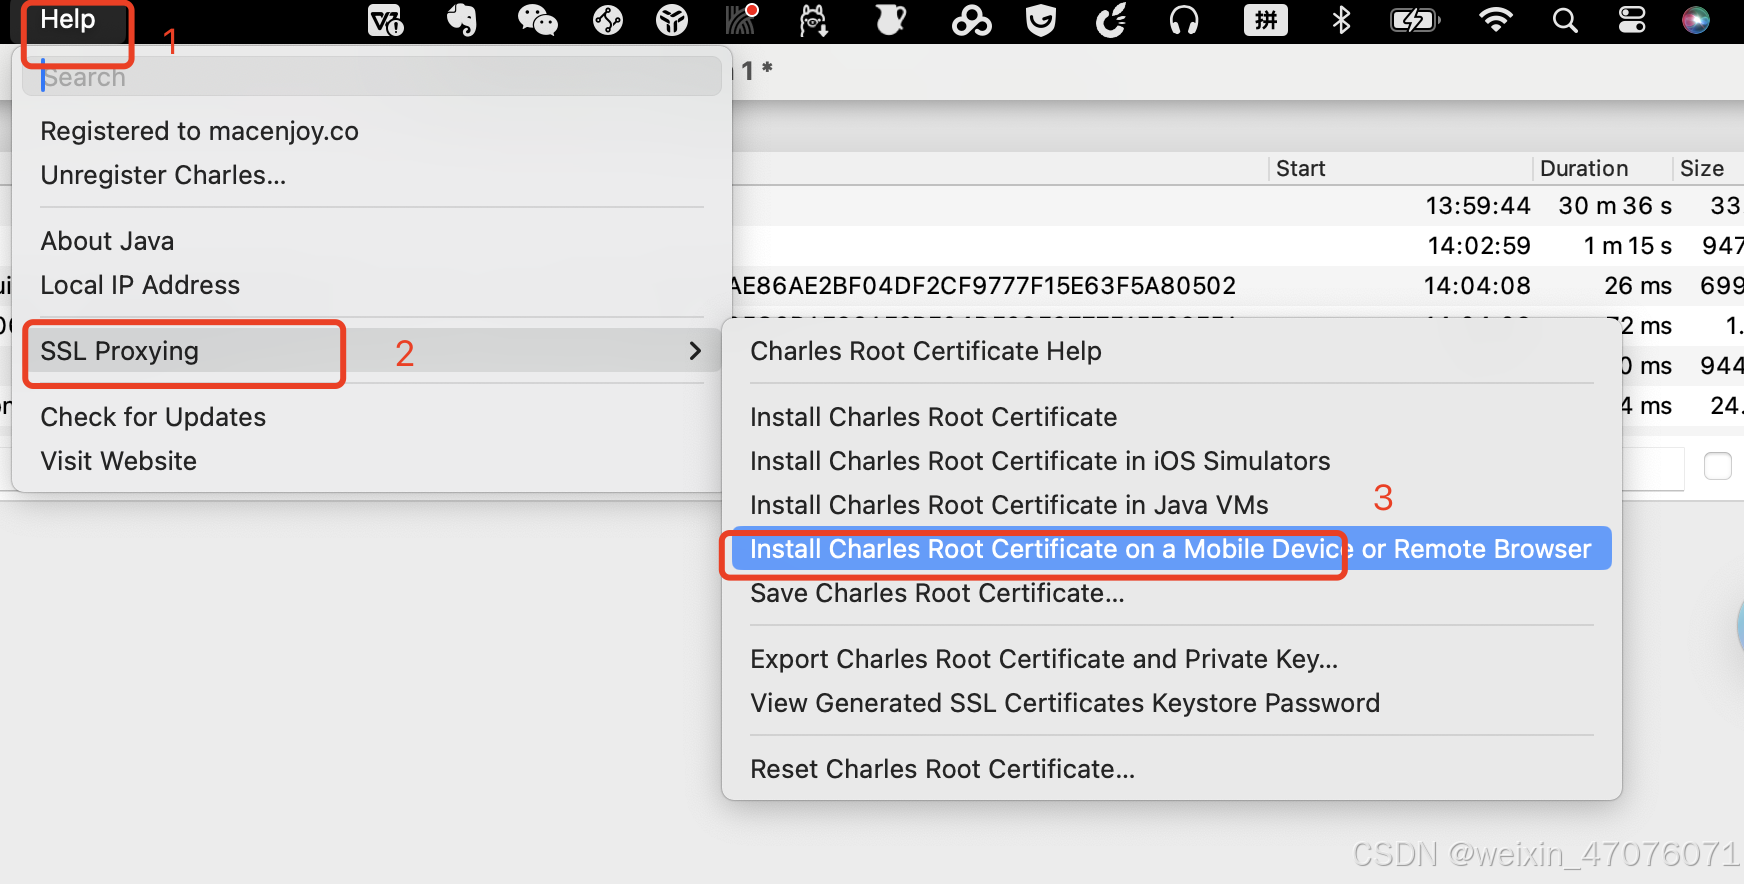1744x884 pixels.
Task: Launch Siri from the menu bar
Action: 1696,20
